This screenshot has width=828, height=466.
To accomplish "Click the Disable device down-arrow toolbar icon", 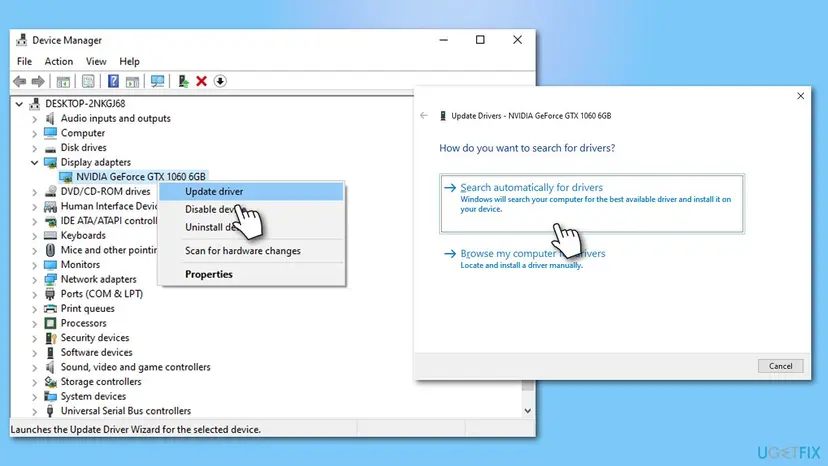I will [x=220, y=81].
